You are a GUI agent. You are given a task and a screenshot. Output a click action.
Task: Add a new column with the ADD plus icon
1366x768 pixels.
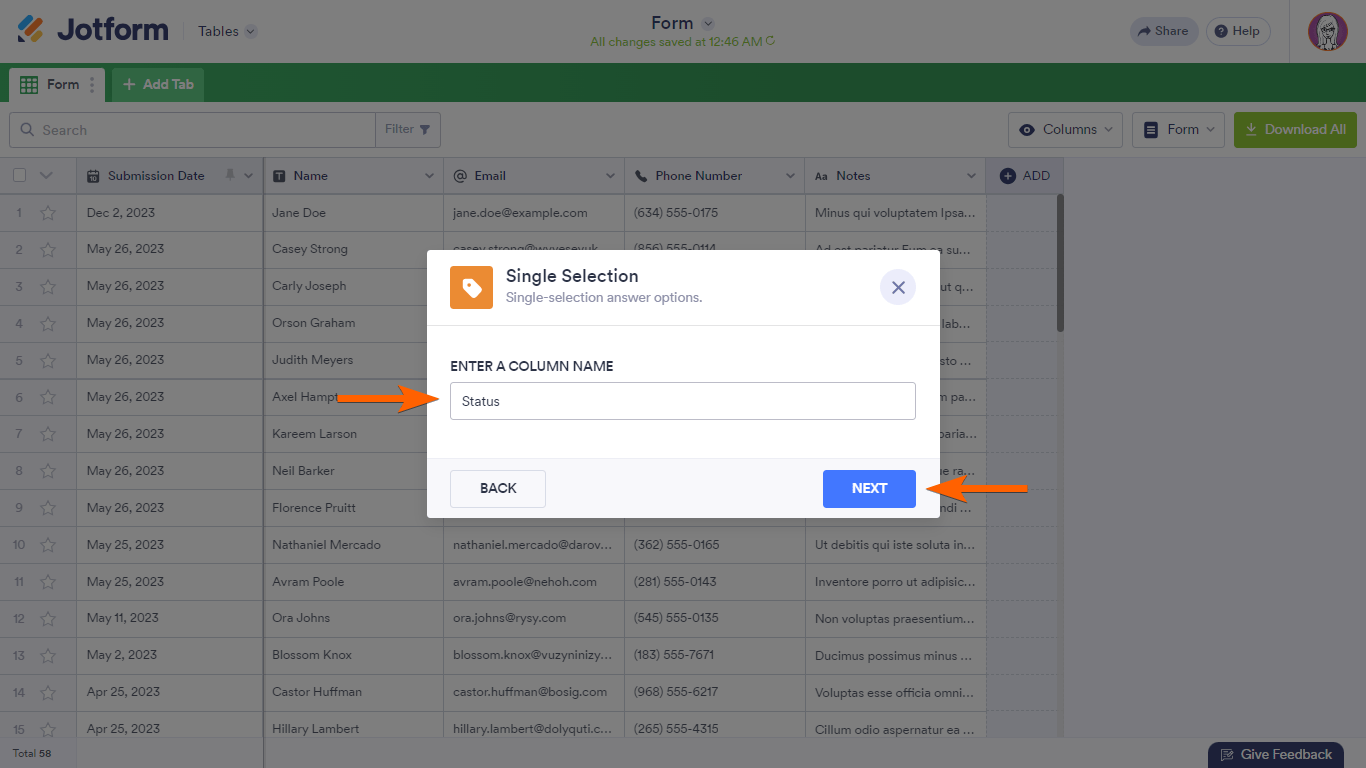click(1007, 175)
